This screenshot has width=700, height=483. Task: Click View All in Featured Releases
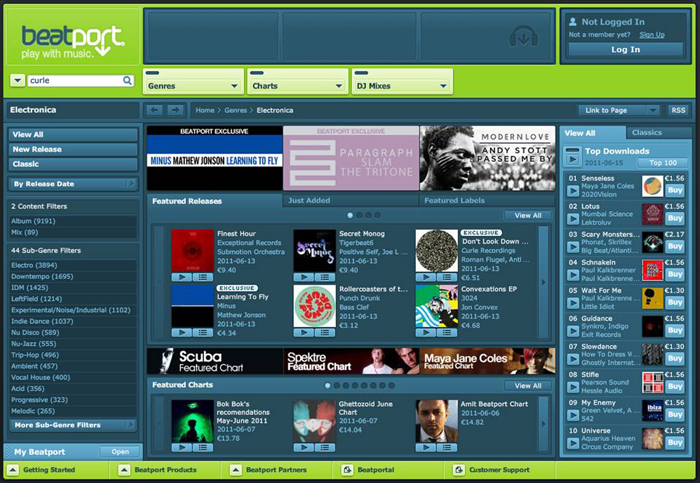coord(528,216)
